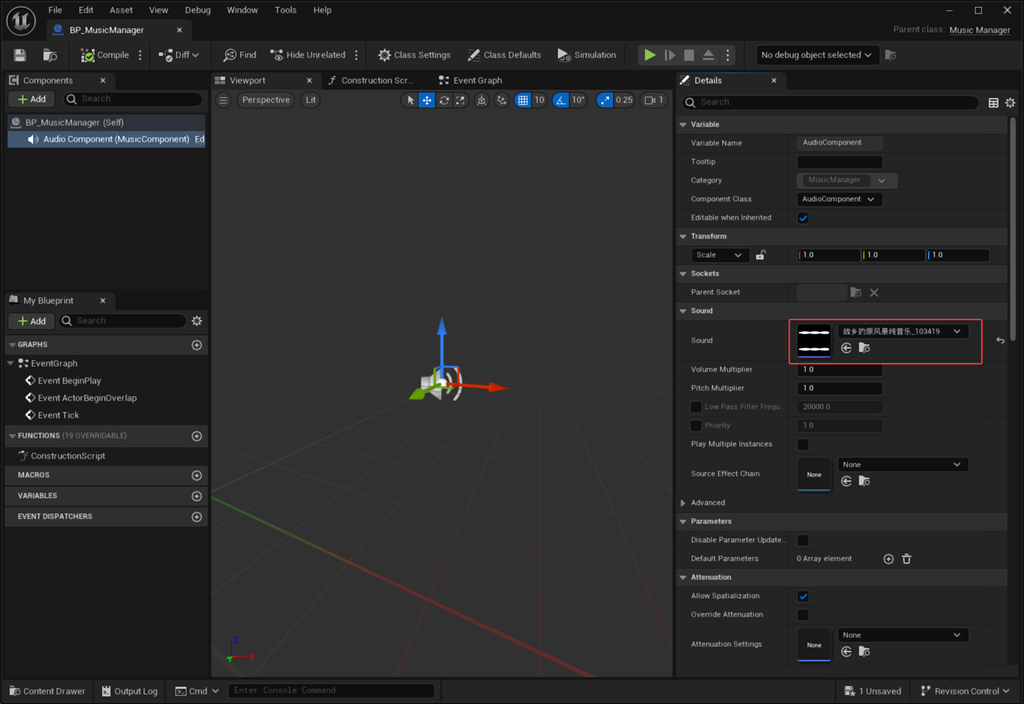Toggle surface snapping icon
This screenshot has width=1024, height=704.
(502, 100)
